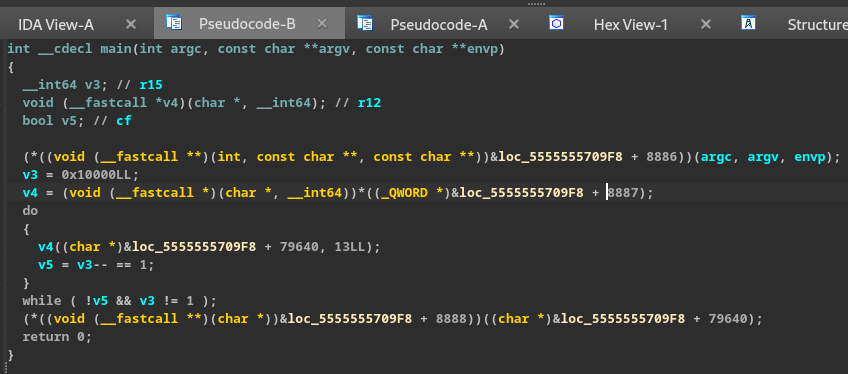Select the argc parameter in the signature
This screenshot has width=848, height=374.
[186, 49]
